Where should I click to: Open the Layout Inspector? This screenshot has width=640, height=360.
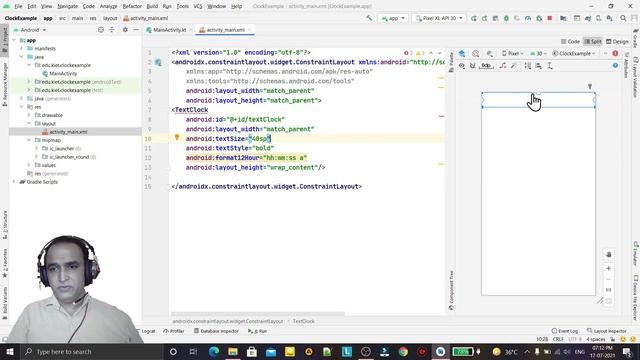[607, 331]
